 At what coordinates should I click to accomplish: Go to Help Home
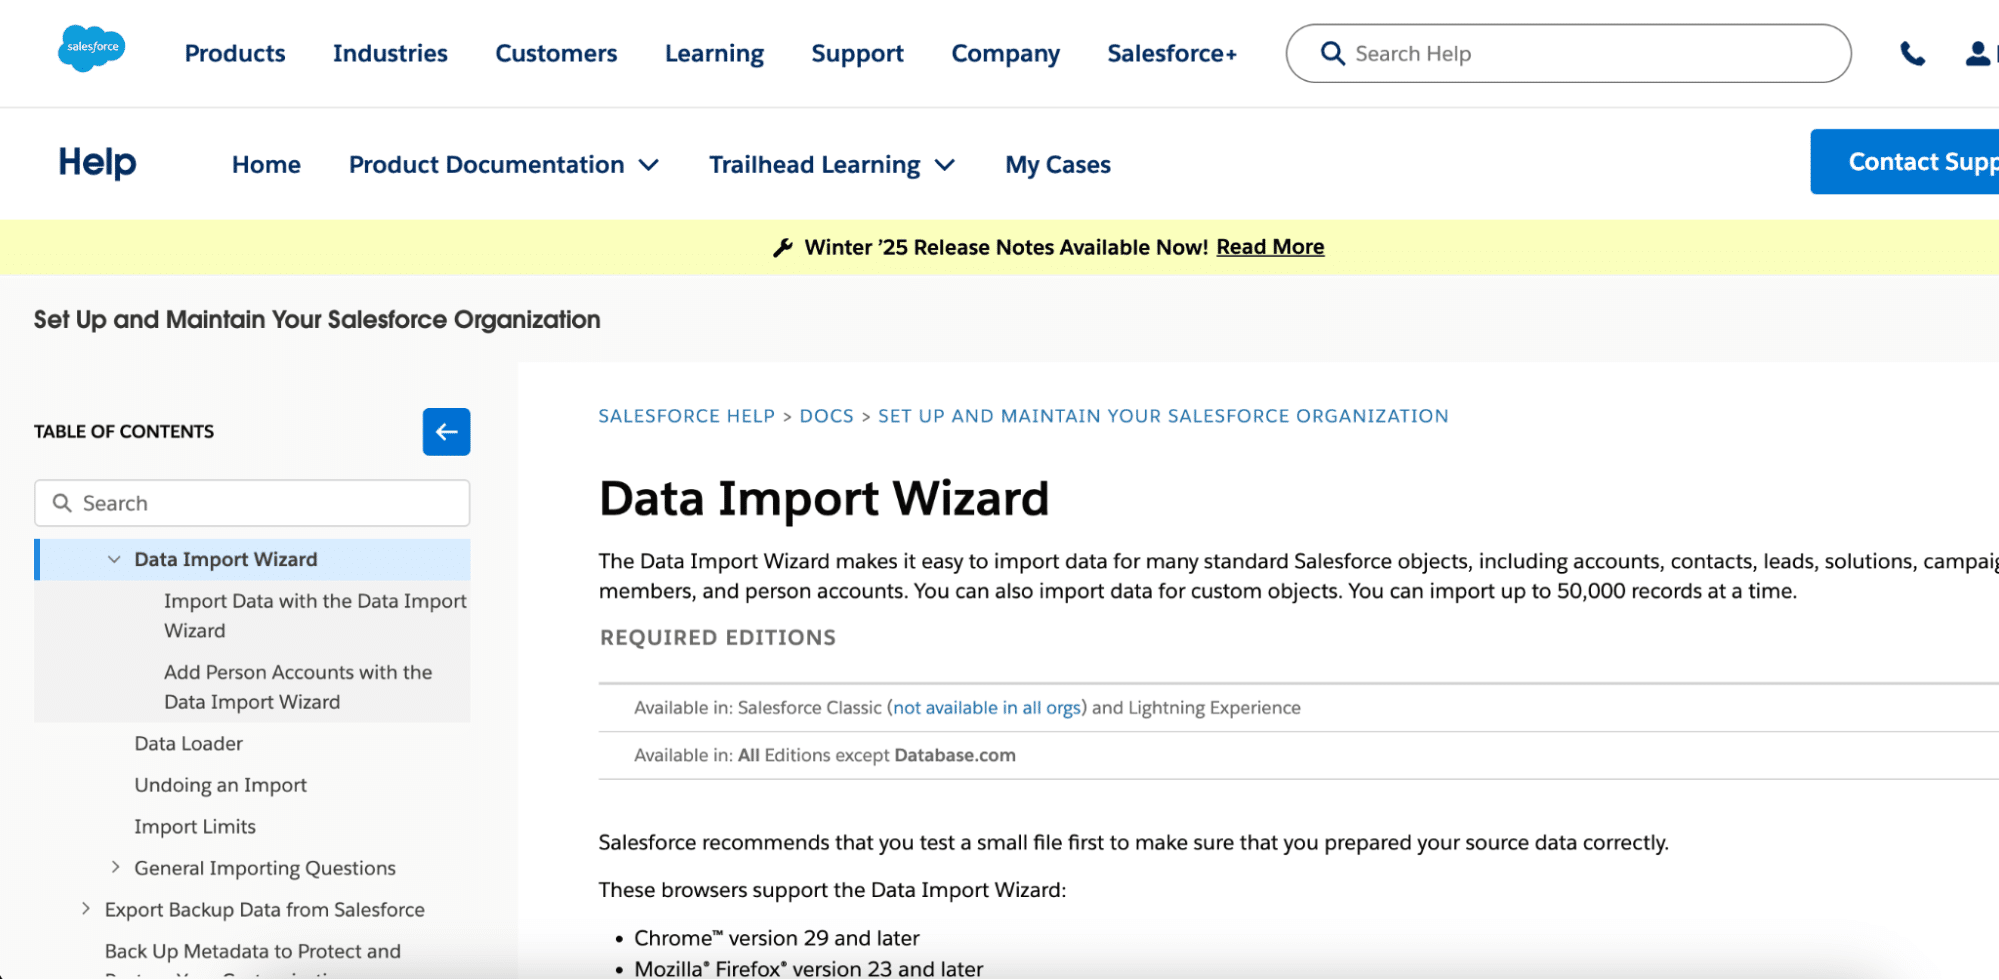pos(266,164)
